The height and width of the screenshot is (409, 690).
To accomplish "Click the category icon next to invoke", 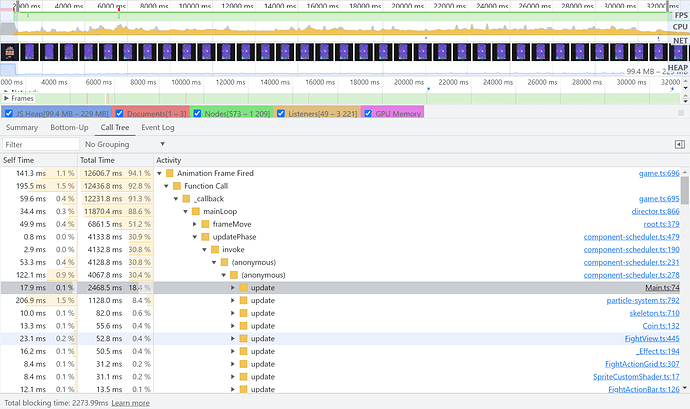I will click(x=214, y=249).
